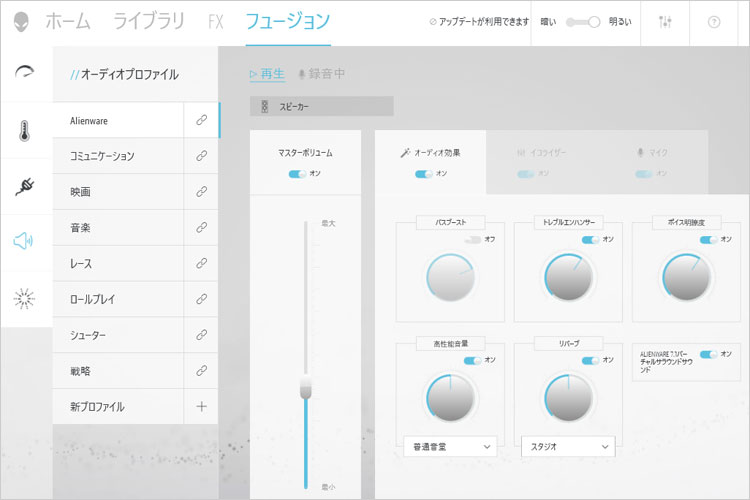Click link icon for シューター profile
This screenshot has width=750, height=500.
(x=201, y=335)
